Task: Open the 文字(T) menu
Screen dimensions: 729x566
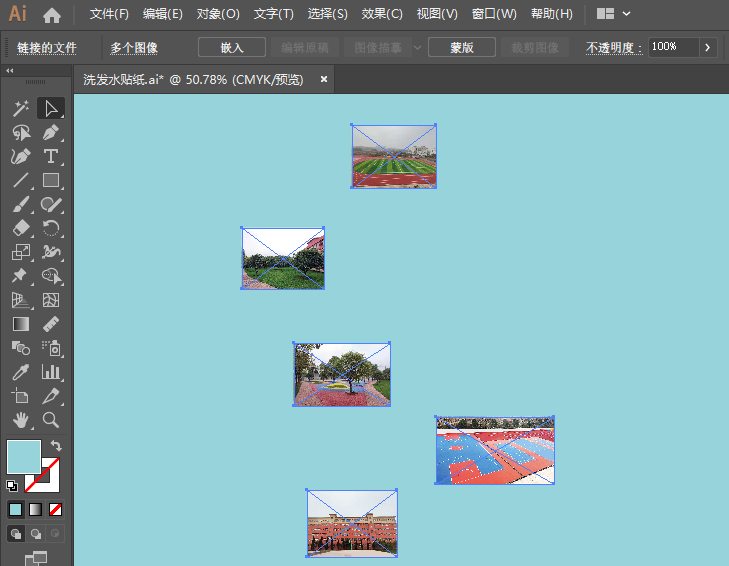Action: click(273, 14)
